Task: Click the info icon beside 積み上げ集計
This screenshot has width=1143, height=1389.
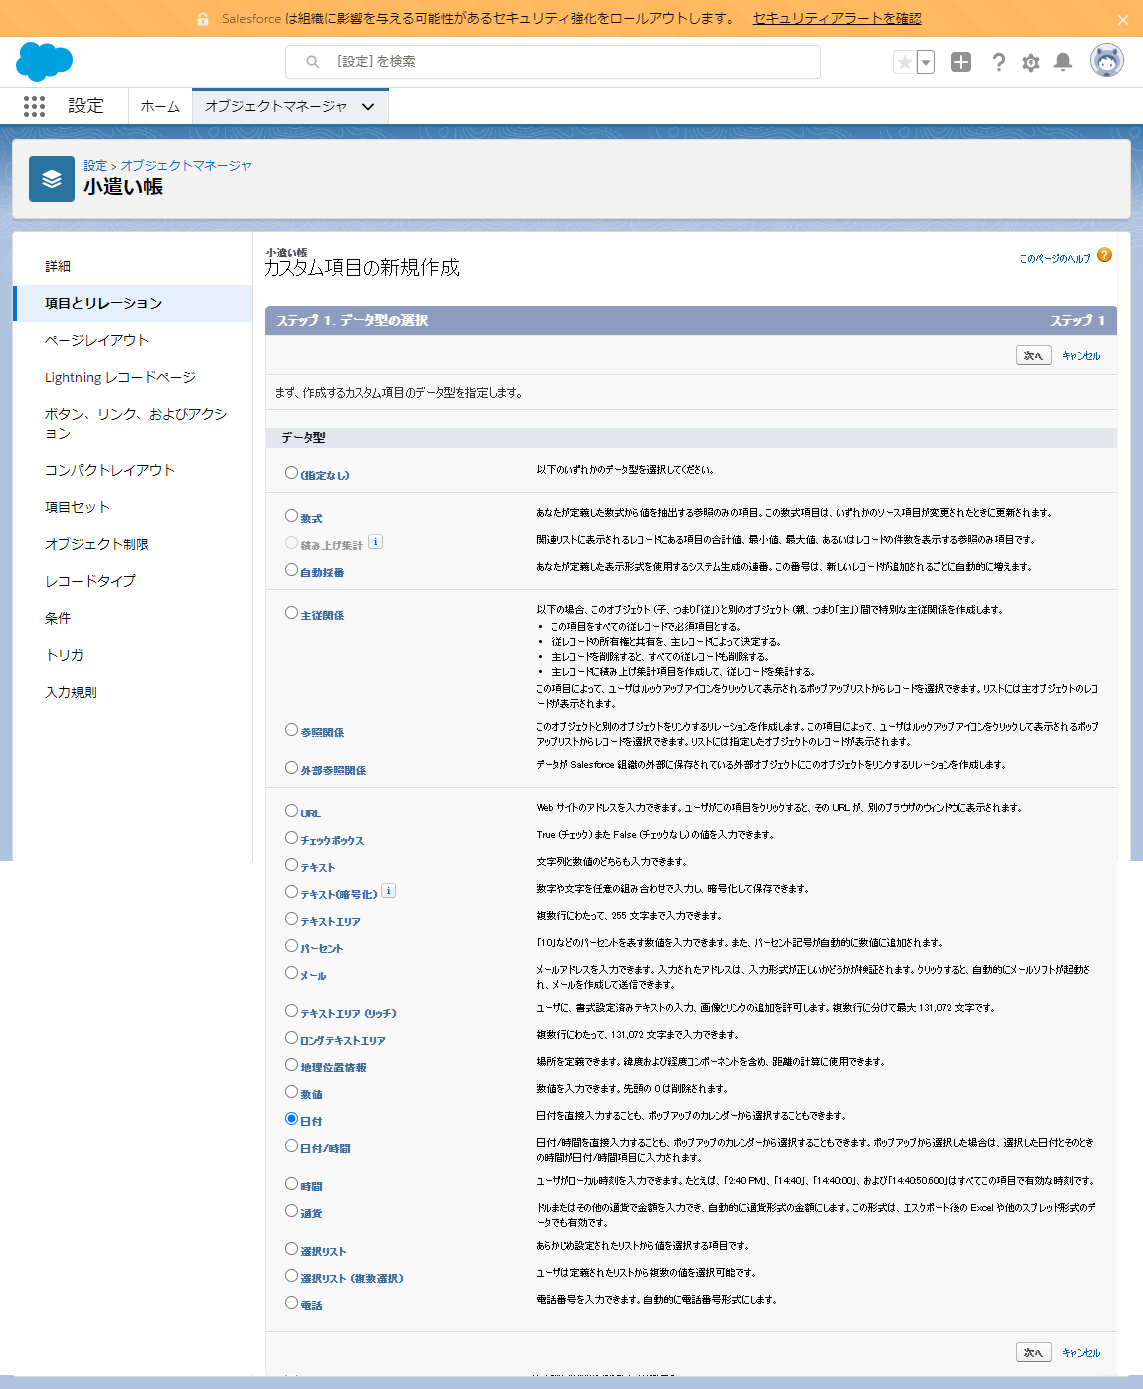Action: point(375,542)
